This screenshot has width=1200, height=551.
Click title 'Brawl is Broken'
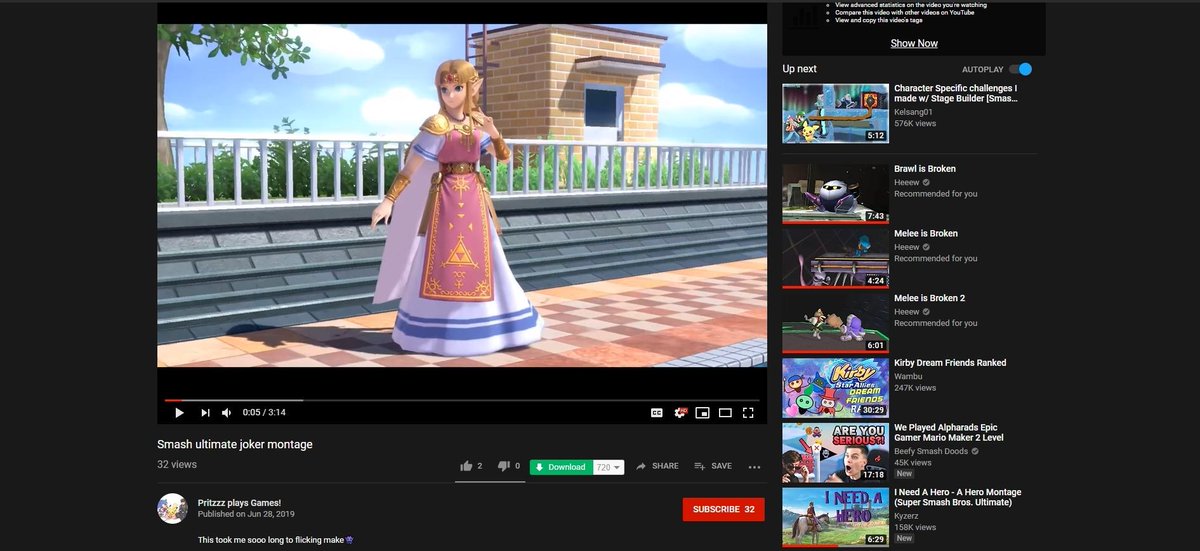(x=925, y=169)
